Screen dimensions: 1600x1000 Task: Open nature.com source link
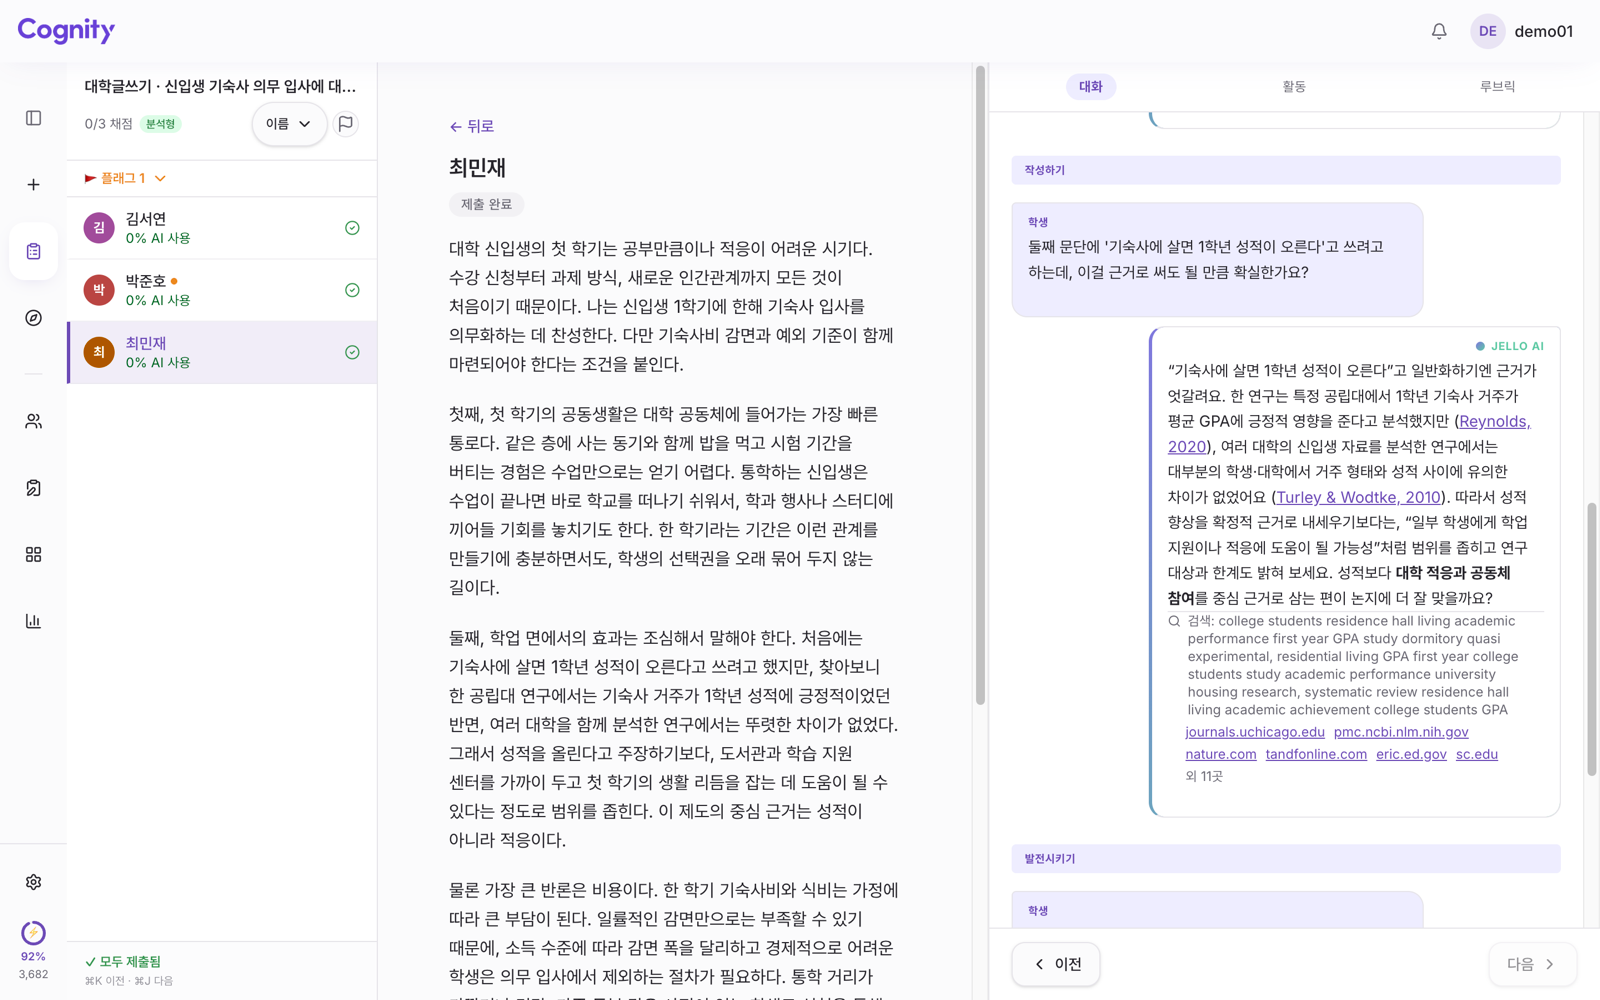[x=1221, y=754]
